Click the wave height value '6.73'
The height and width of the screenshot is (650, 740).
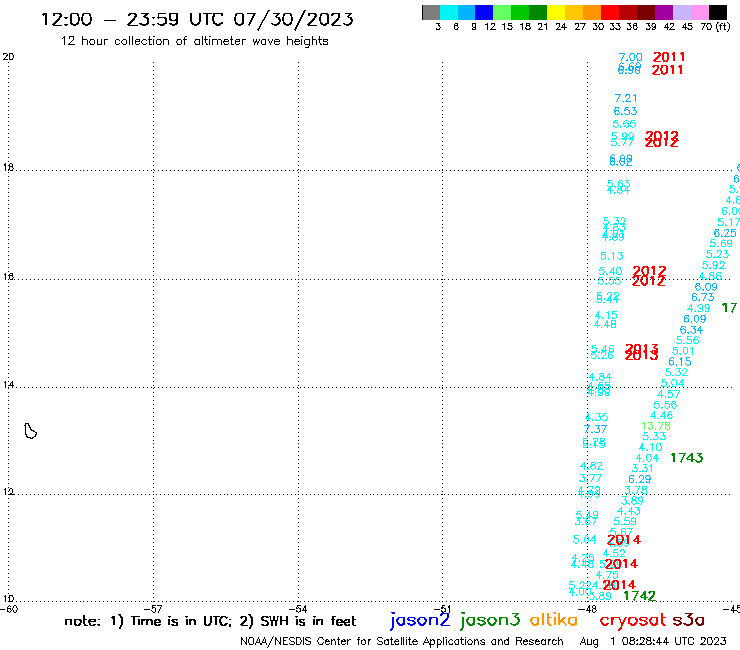pyautogui.click(x=703, y=297)
